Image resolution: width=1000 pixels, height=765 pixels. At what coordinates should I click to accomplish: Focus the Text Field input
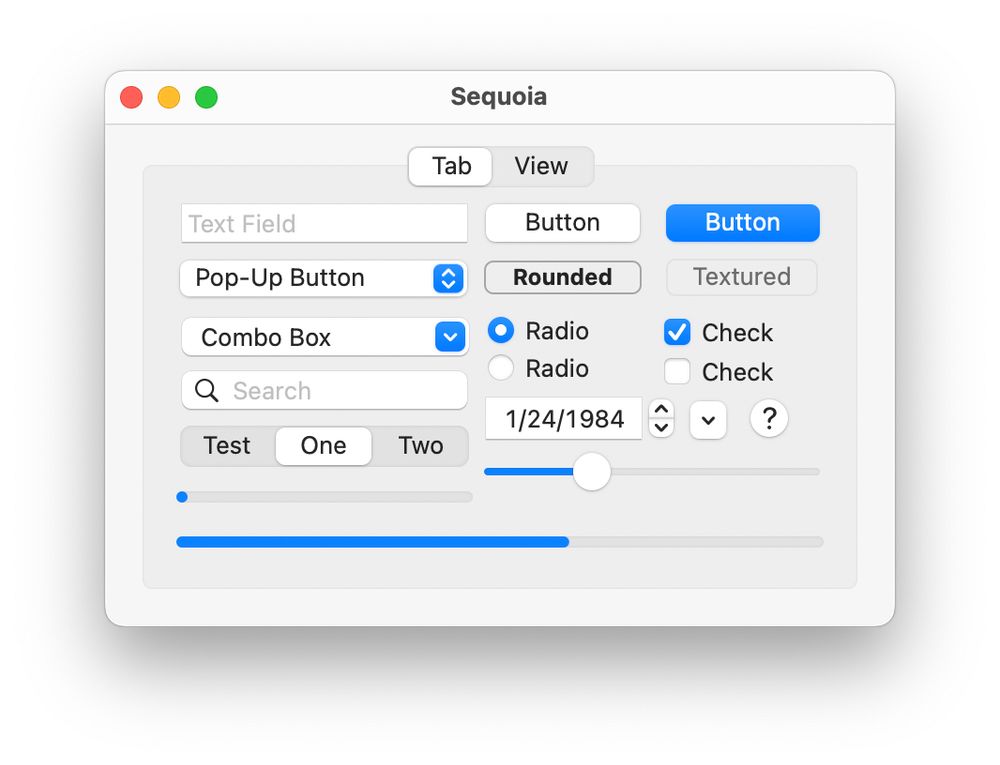pyautogui.click(x=324, y=224)
